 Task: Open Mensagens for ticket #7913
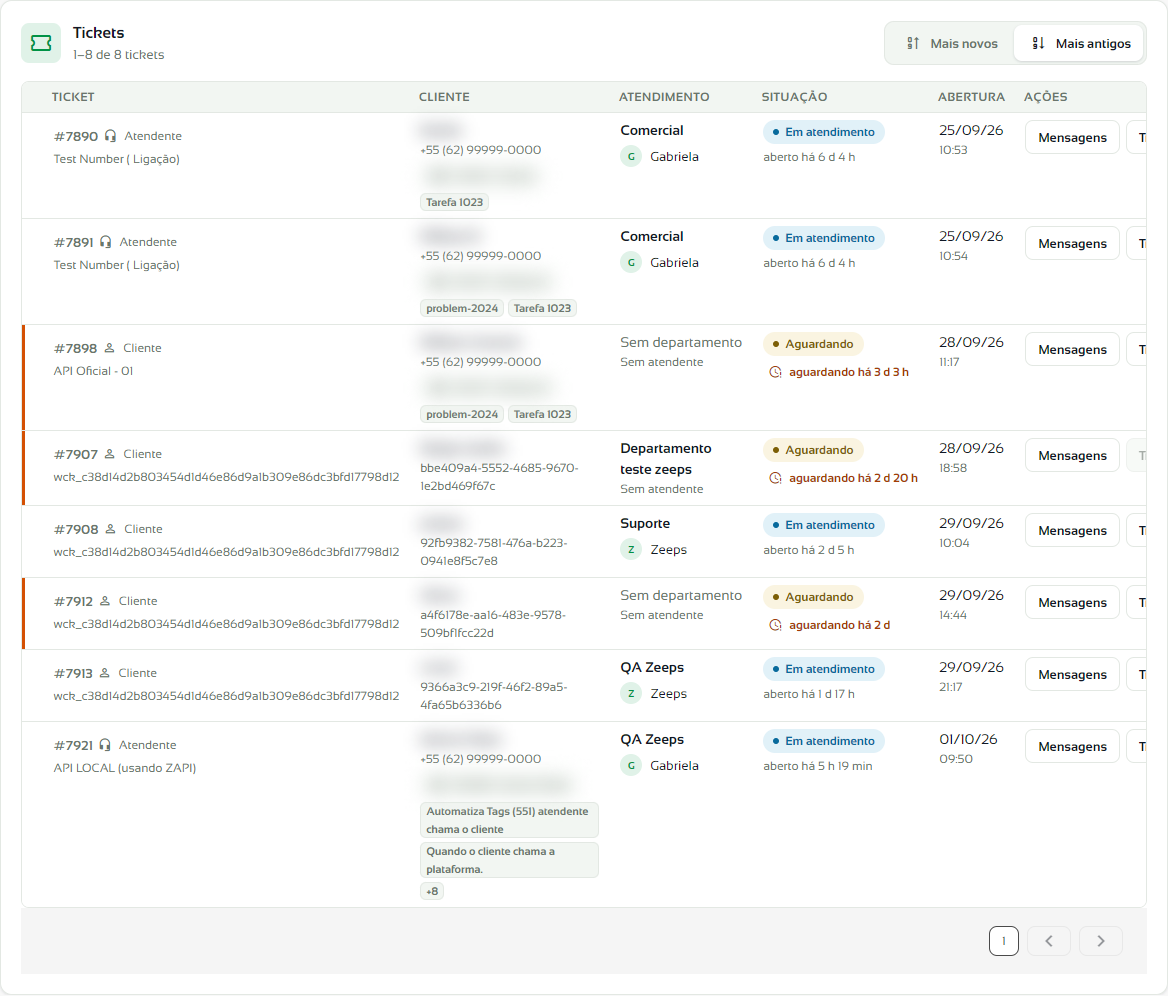click(x=1072, y=674)
